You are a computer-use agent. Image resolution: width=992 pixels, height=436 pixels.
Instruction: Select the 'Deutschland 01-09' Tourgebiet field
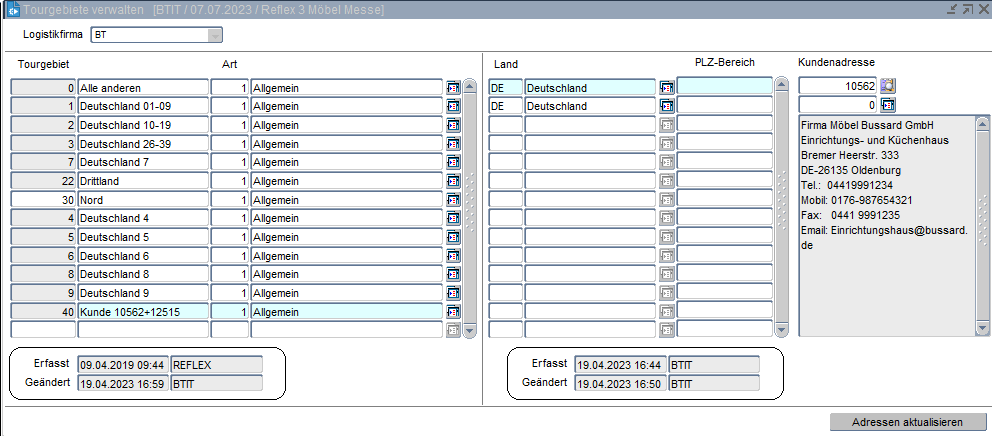[x=143, y=106]
